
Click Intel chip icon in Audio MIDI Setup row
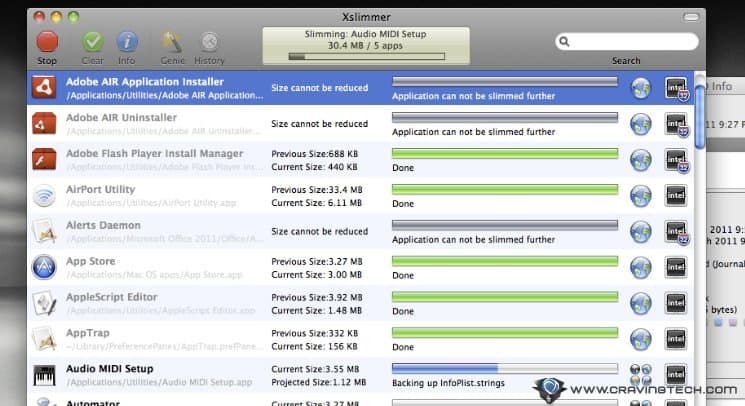[676, 375]
